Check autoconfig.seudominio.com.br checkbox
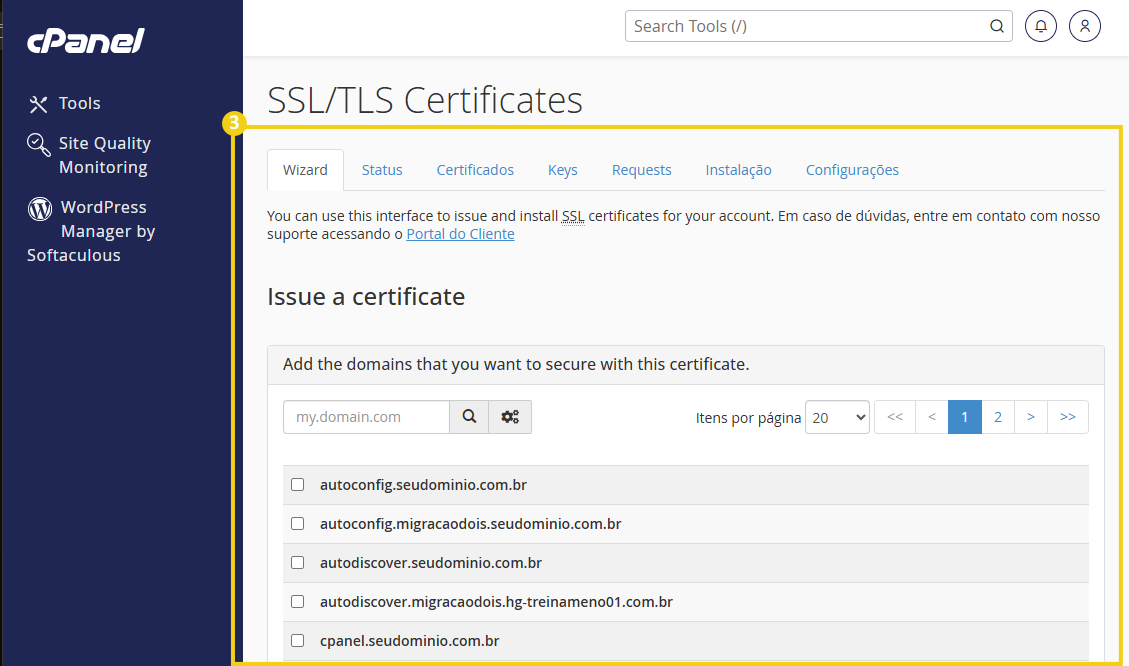This screenshot has width=1129, height=666. click(x=297, y=485)
